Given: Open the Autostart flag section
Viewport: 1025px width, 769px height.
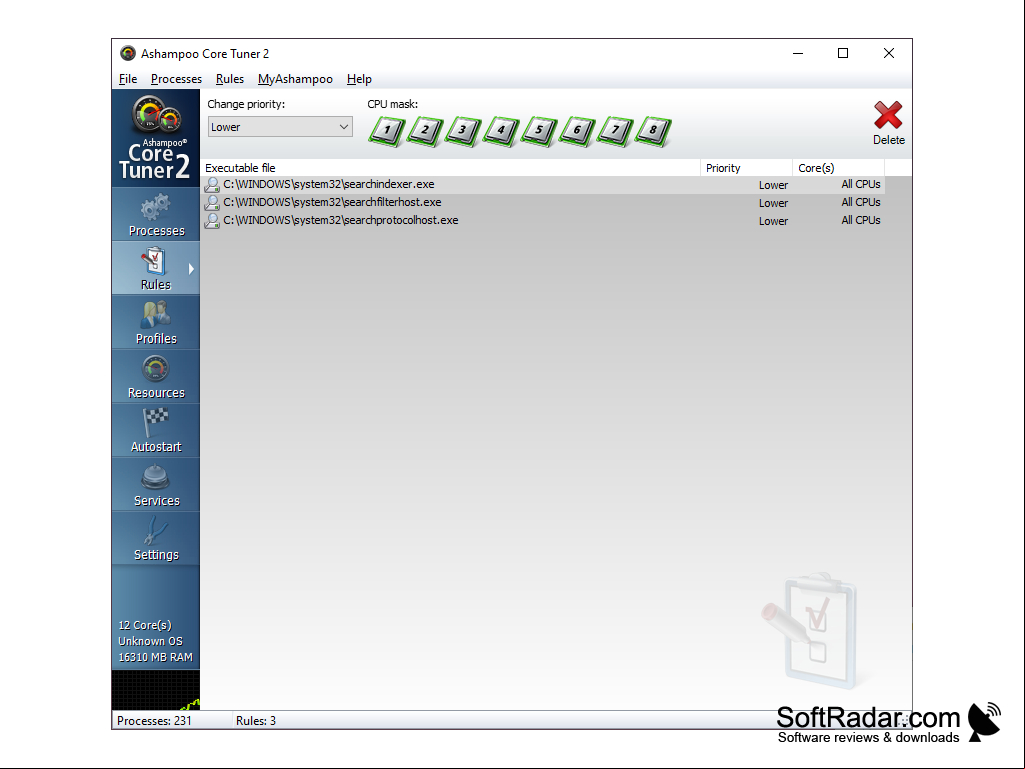Looking at the screenshot, I should click(156, 430).
